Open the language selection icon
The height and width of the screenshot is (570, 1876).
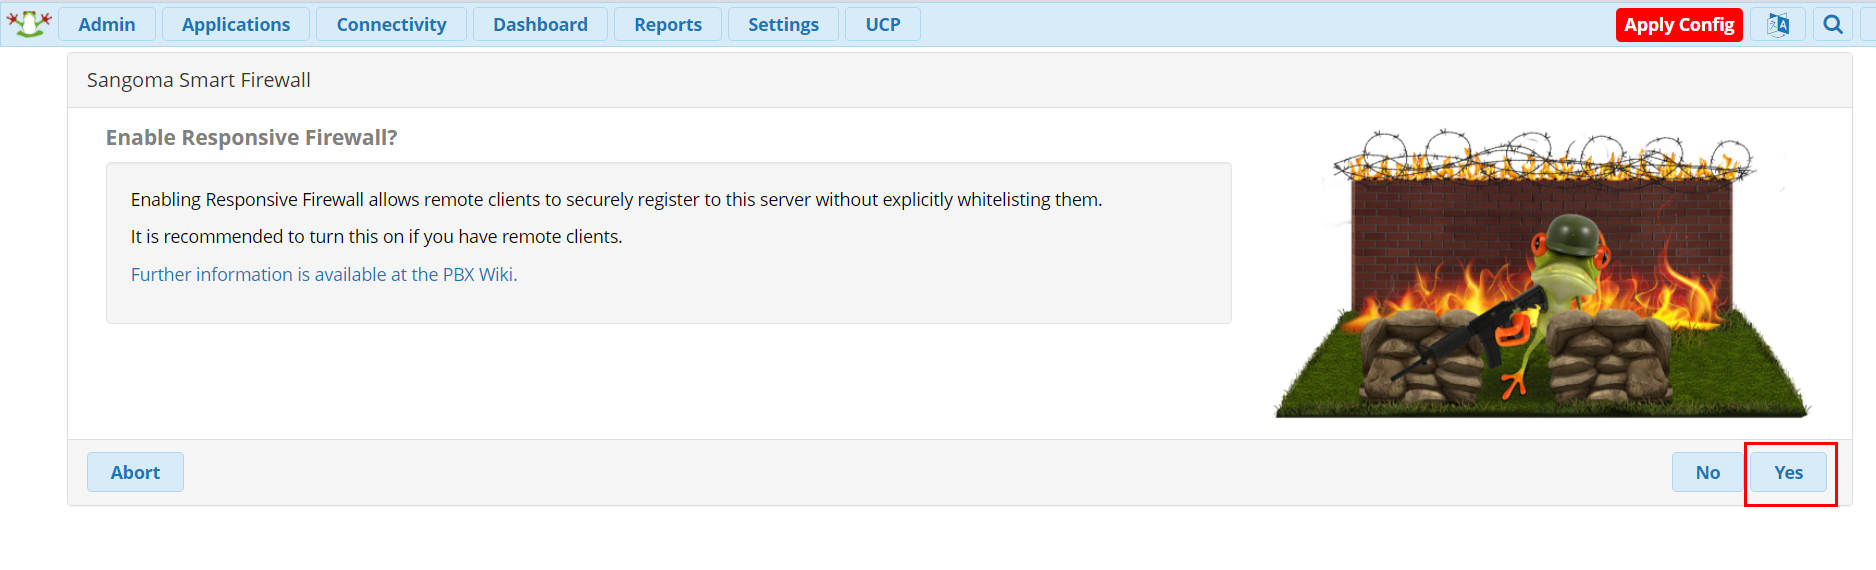click(1778, 25)
